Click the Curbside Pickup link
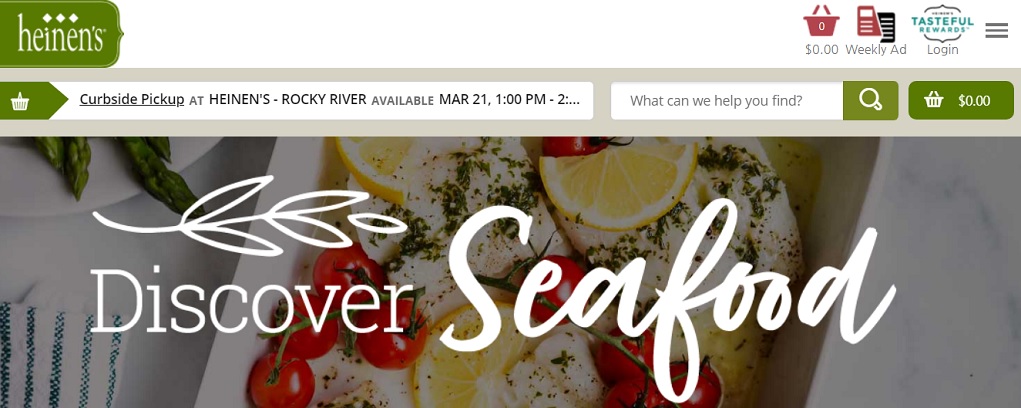The image size is (1021, 408). pos(132,100)
